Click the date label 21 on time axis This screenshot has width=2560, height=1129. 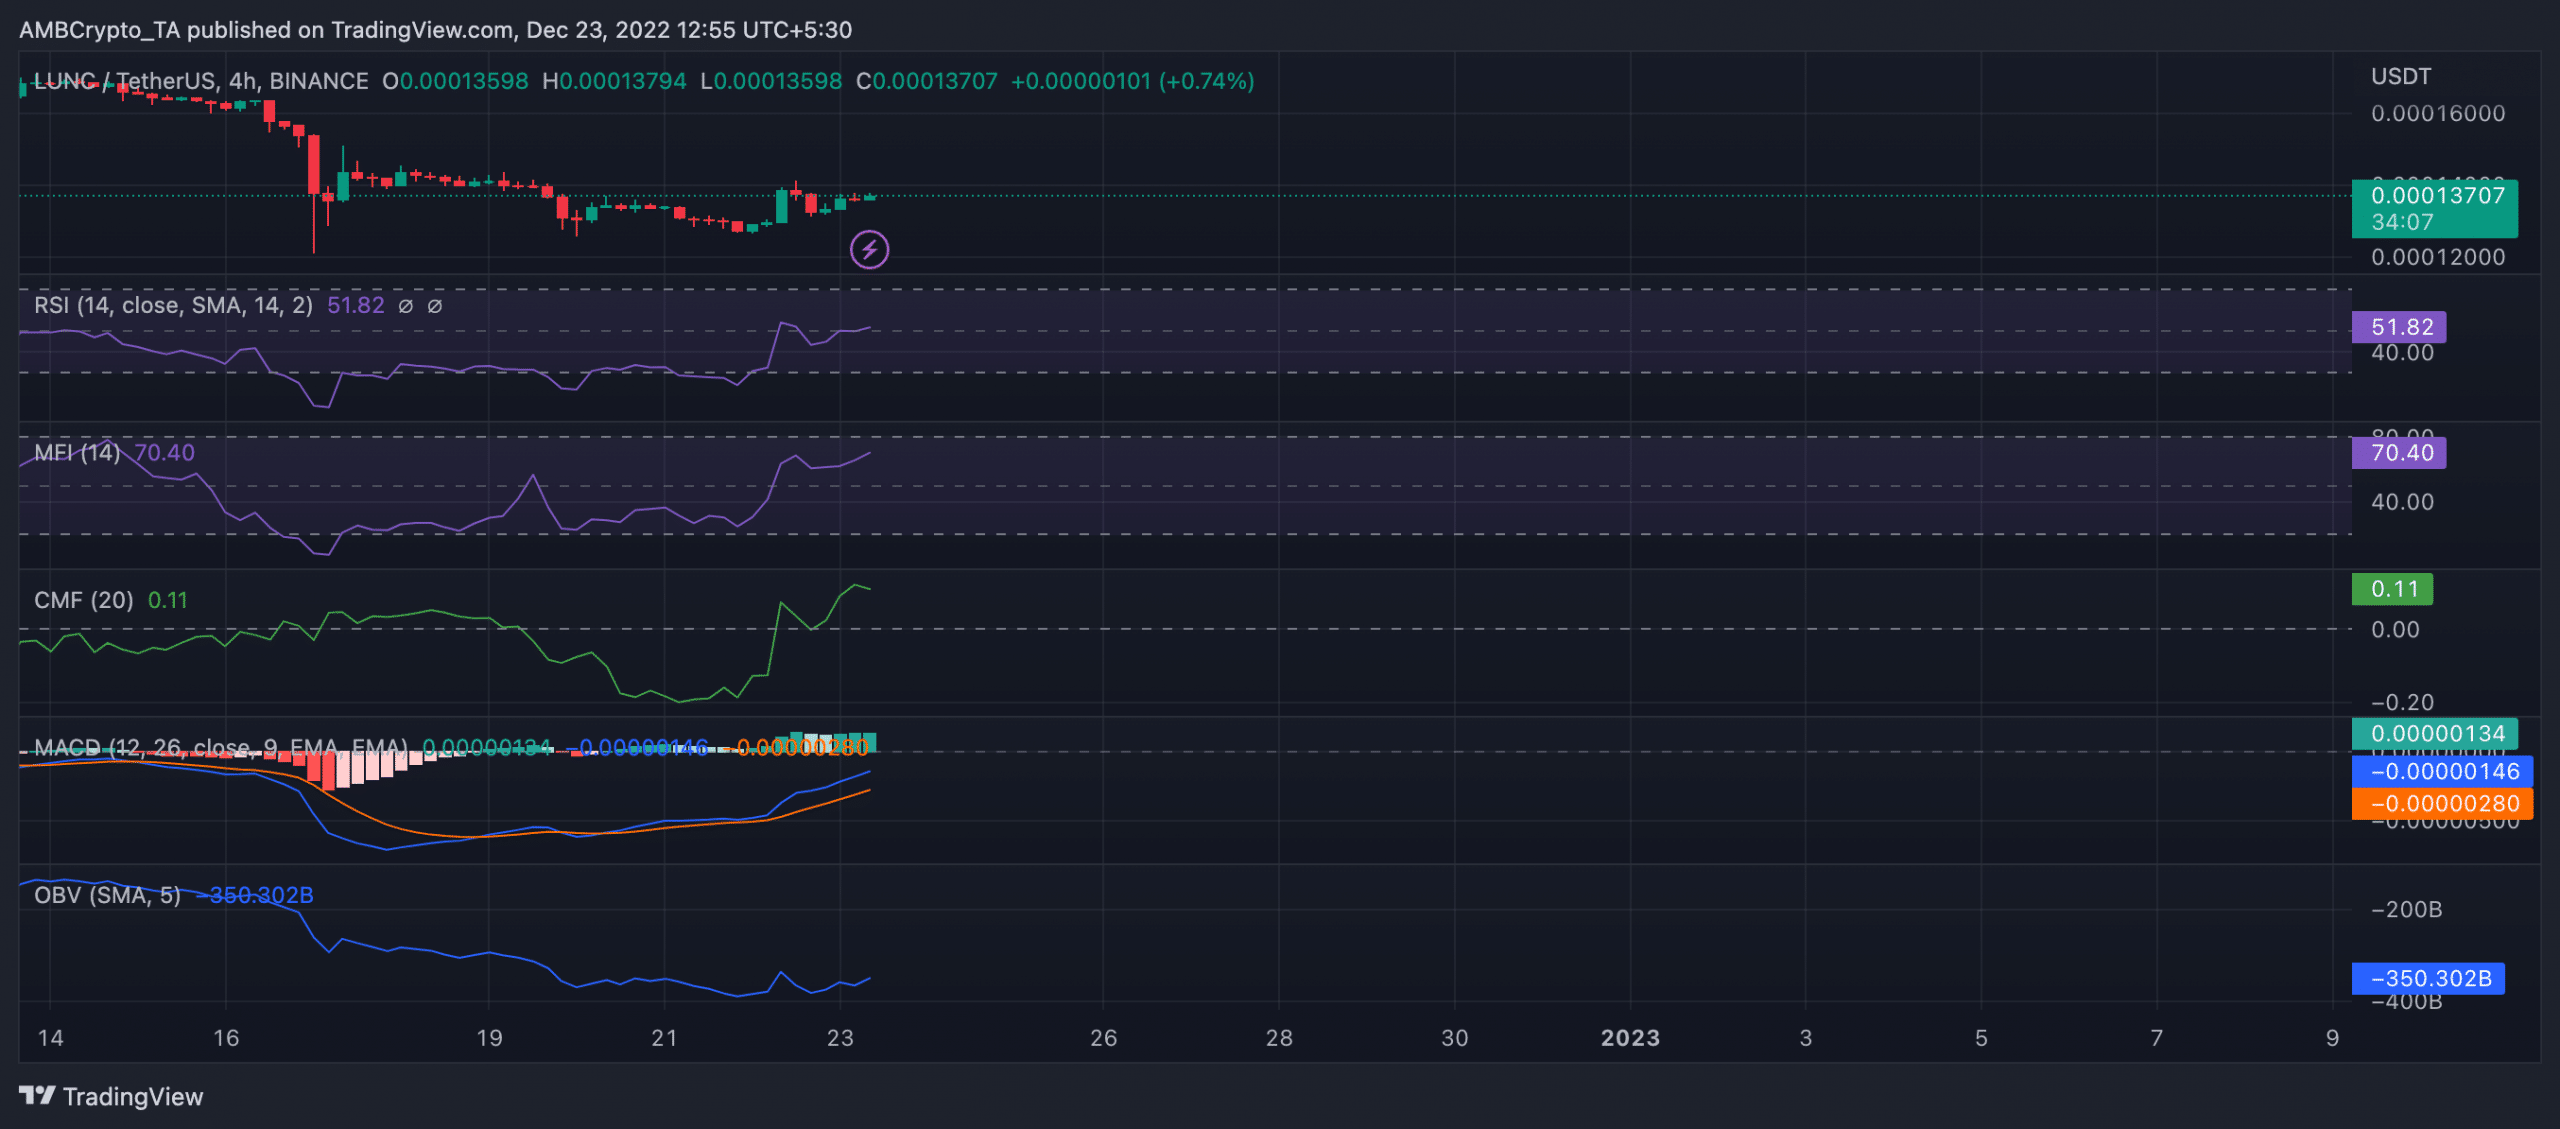pos(664,1038)
